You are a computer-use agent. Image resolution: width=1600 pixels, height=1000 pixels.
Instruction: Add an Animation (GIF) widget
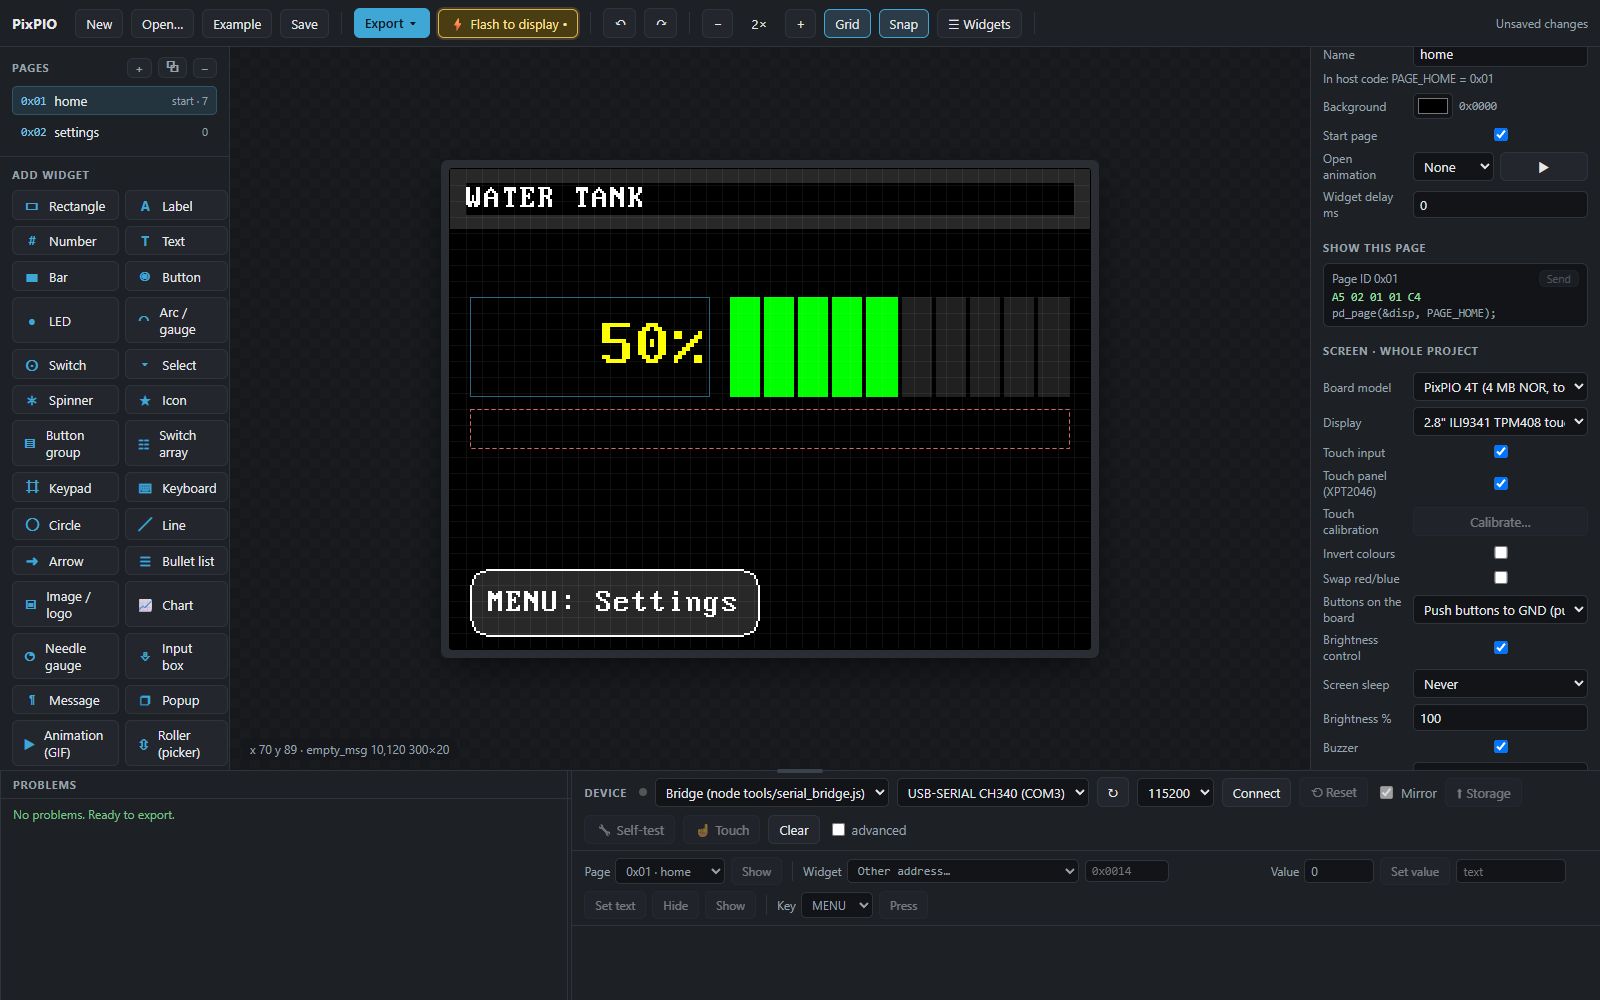[x=66, y=744]
